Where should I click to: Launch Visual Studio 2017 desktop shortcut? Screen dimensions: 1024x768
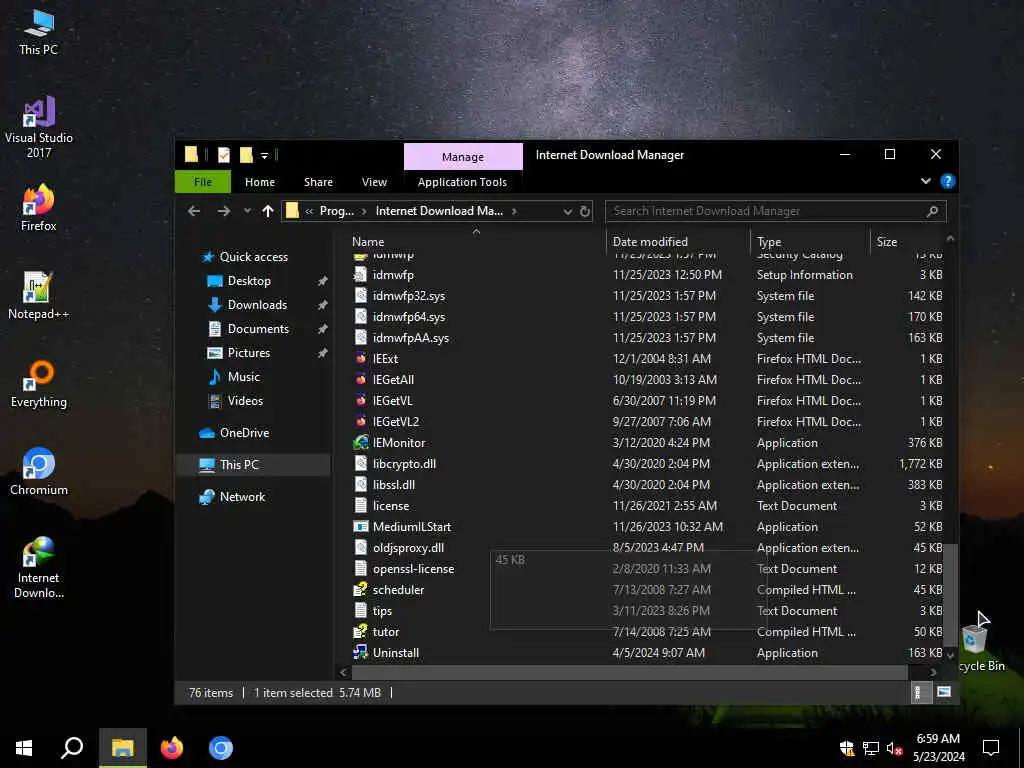[39, 127]
